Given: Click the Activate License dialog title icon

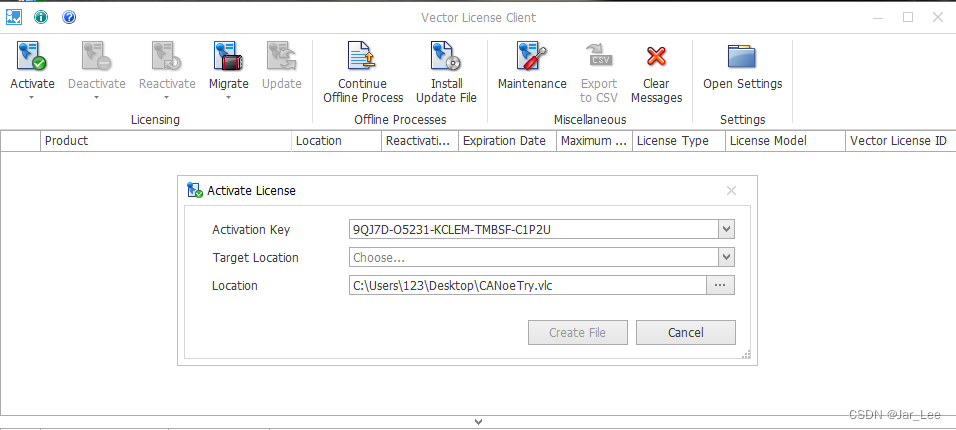Looking at the screenshot, I should pyautogui.click(x=195, y=190).
